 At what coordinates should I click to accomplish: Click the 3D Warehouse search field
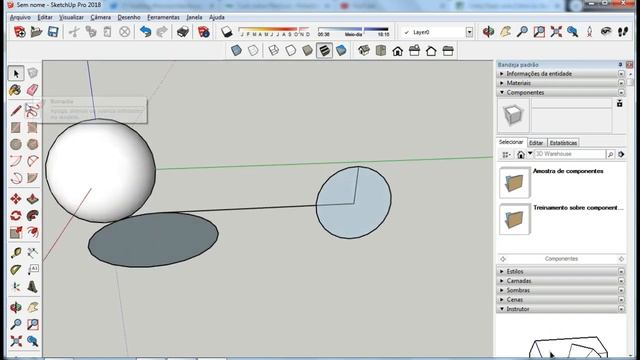coord(570,154)
